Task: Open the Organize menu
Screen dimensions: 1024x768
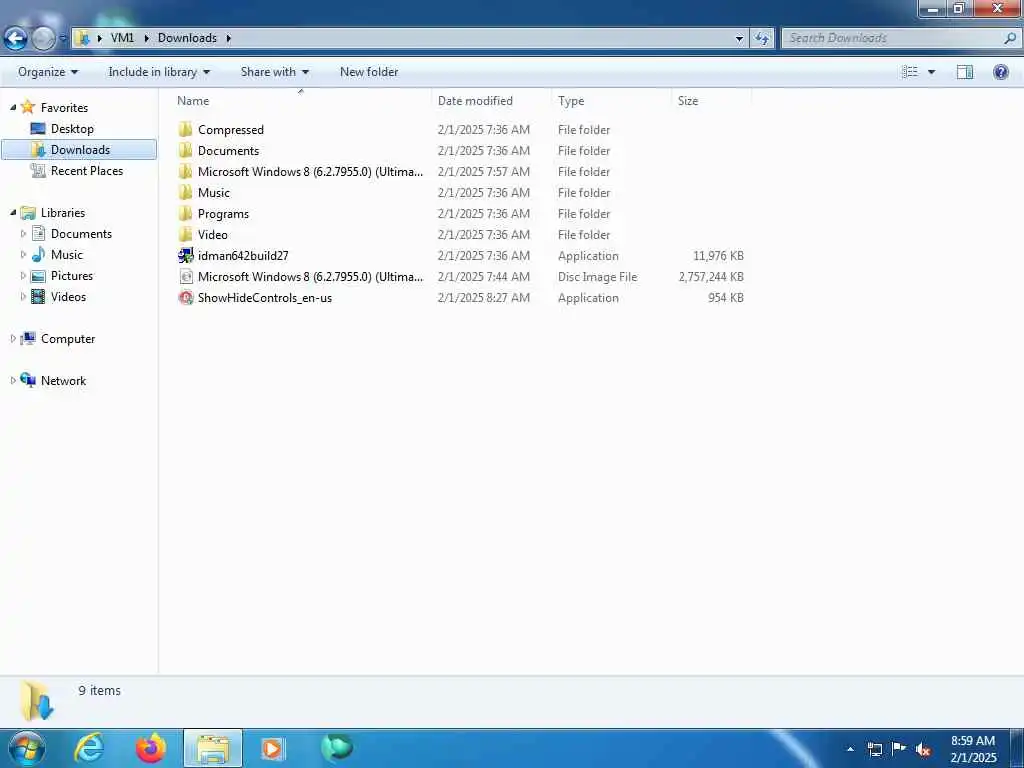Action: (x=48, y=72)
